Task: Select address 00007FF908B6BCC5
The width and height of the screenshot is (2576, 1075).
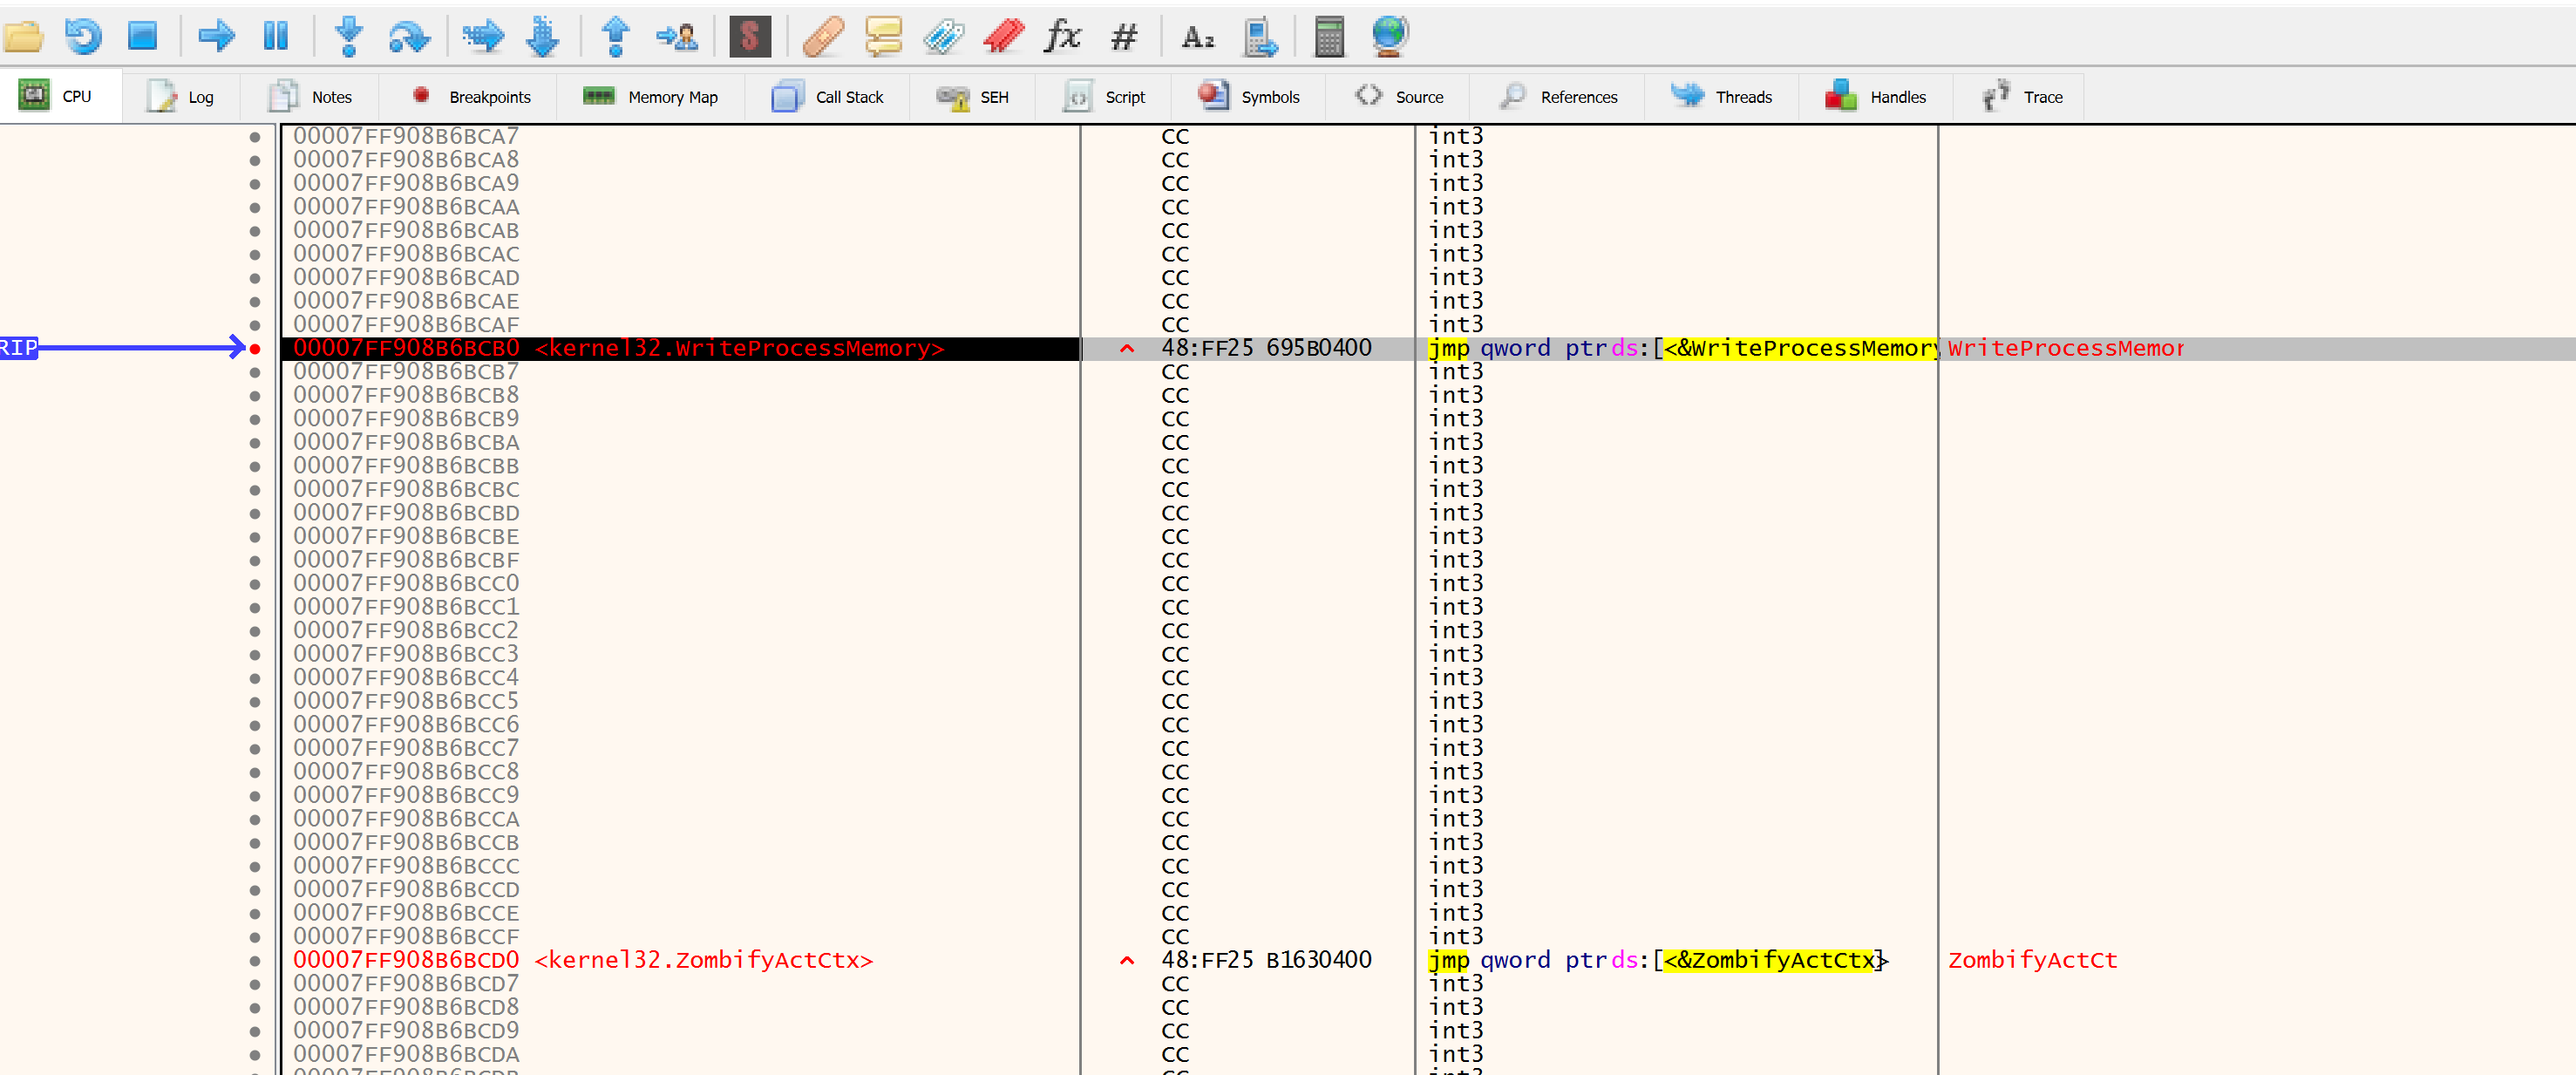Action: (406, 701)
